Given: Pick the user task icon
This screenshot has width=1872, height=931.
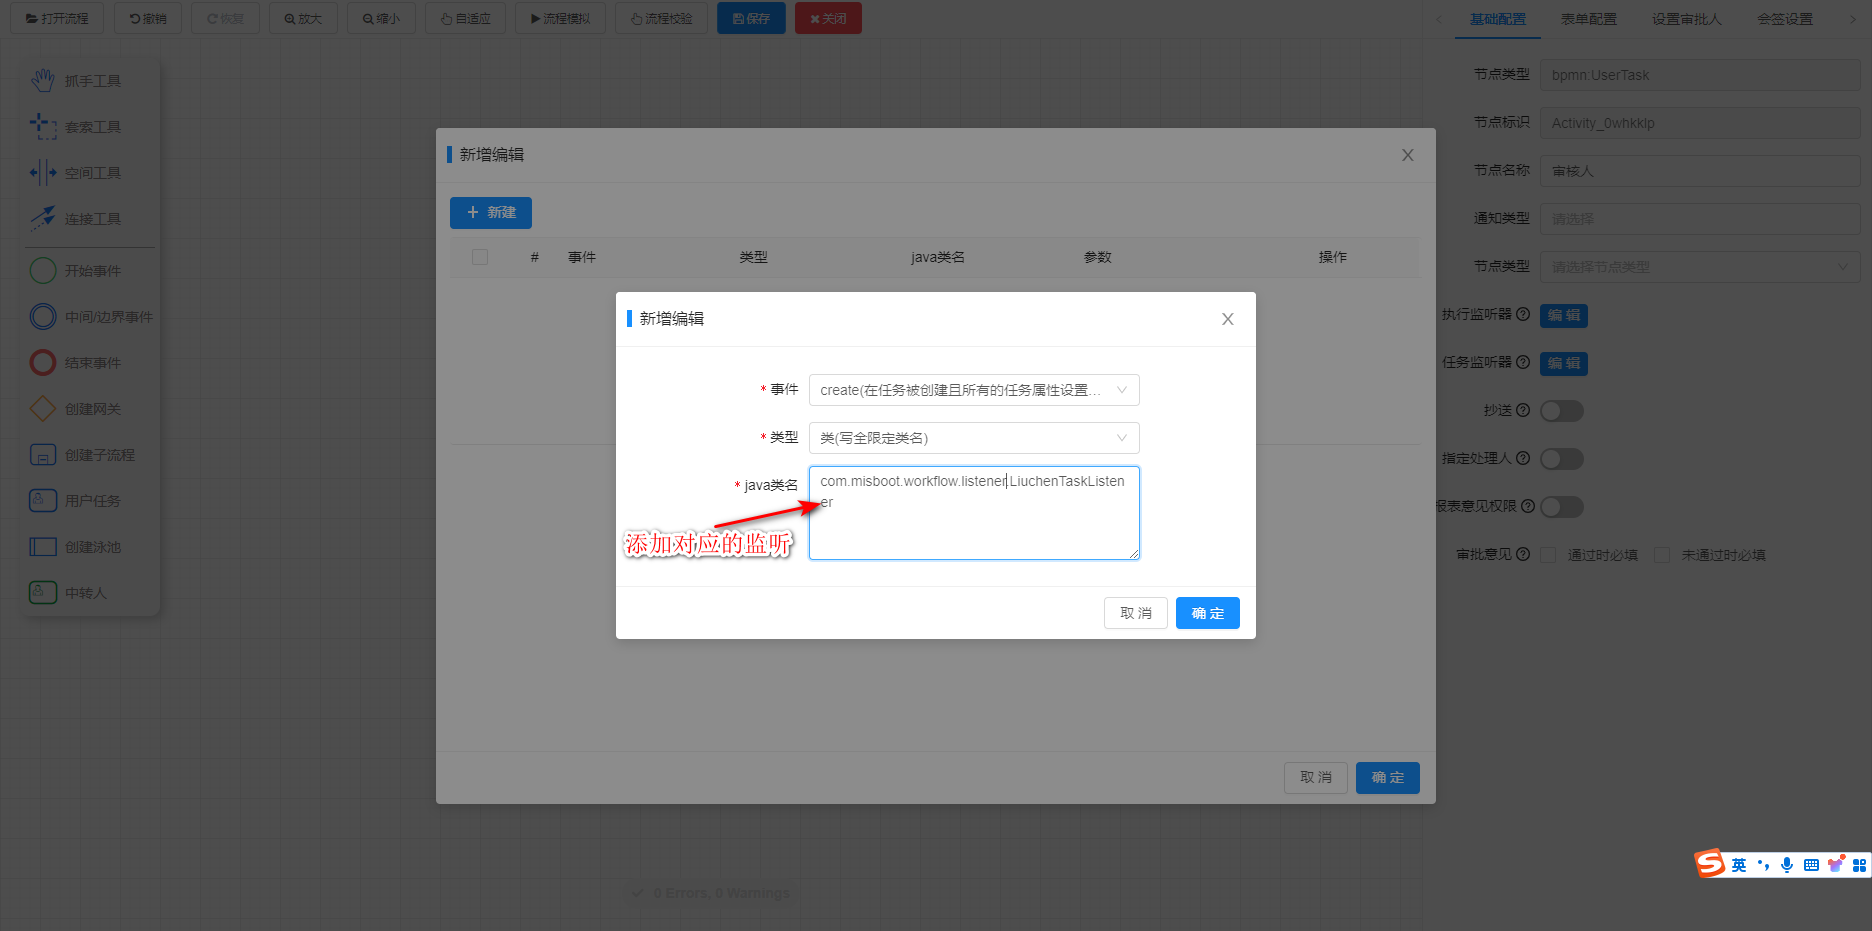Looking at the screenshot, I should click(43, 500).
